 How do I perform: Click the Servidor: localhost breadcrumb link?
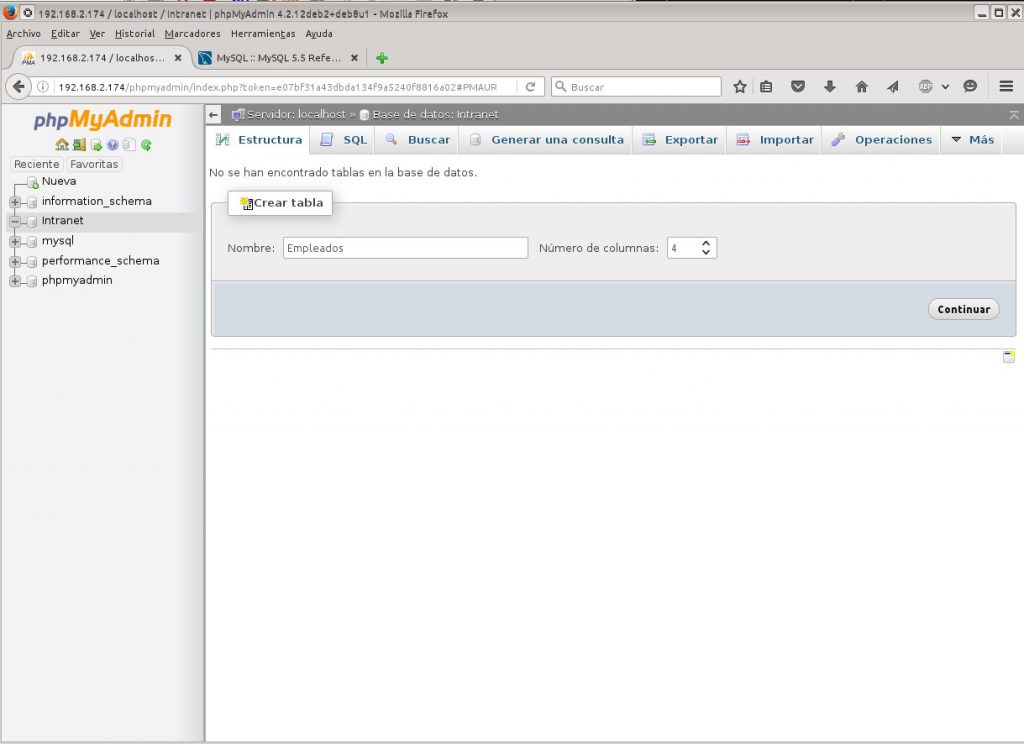pyautogui.click(x=296, y=114)
